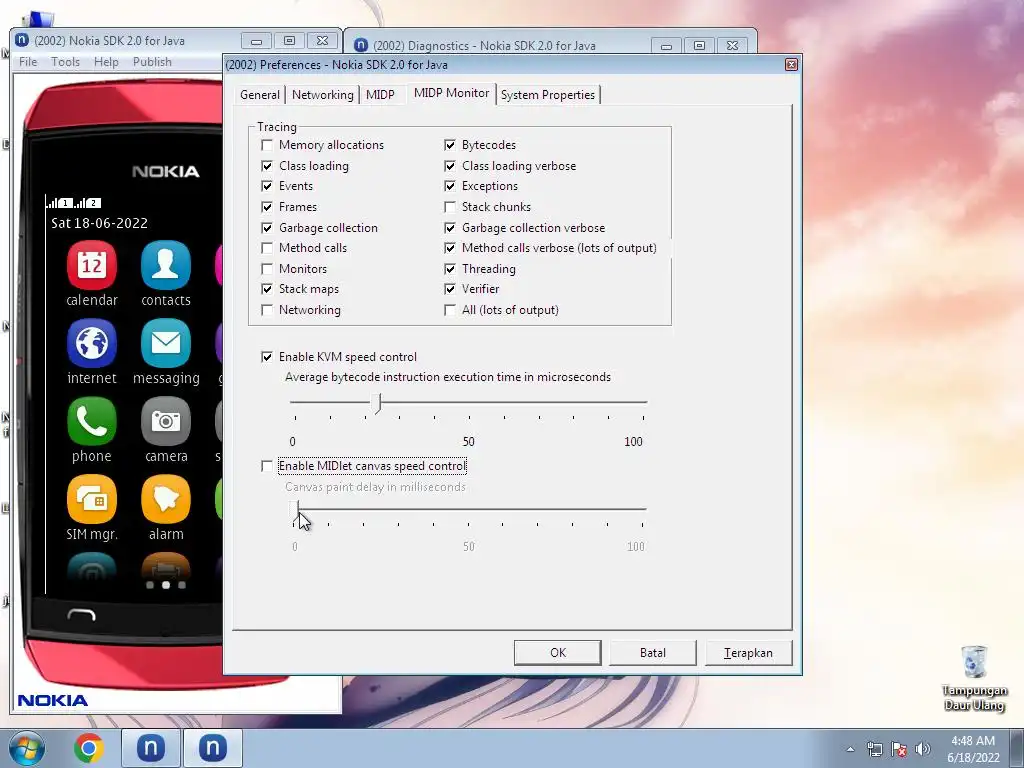
Task: Open the Help menu in Nokia SDK window
Action: [106, 62]
